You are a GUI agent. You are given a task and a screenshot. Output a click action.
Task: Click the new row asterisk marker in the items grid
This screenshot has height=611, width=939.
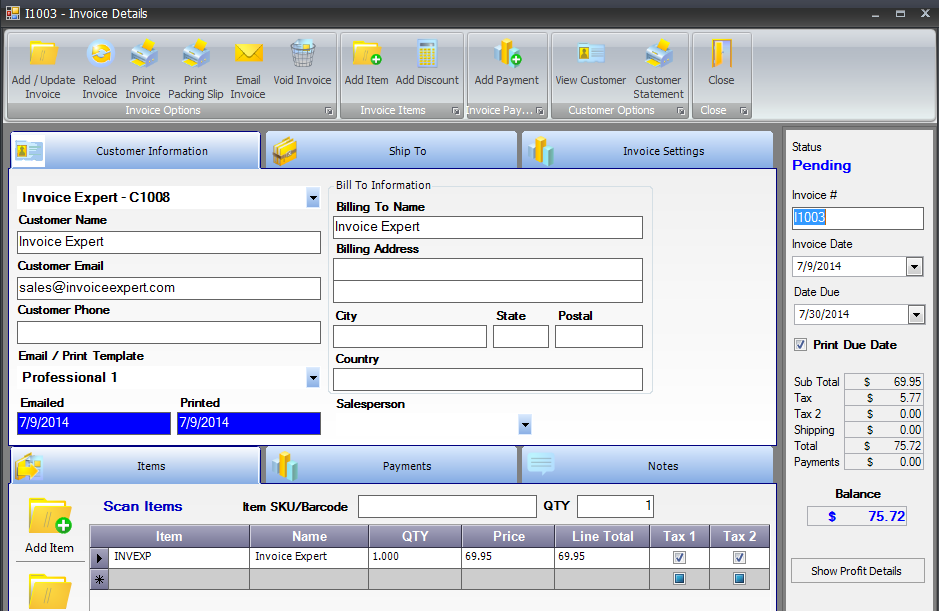pos(99,579)
